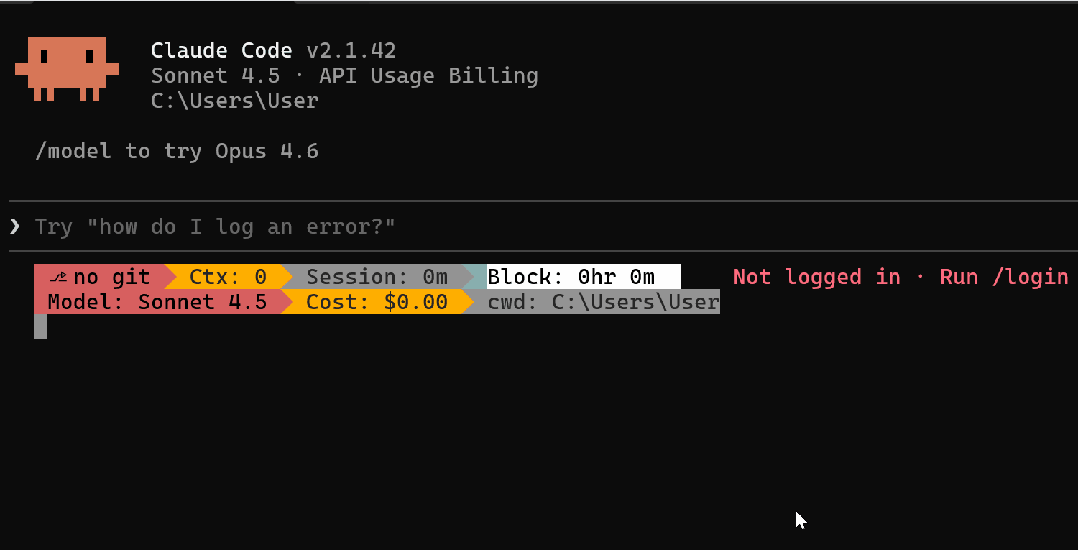The width and height of the screenshot is (1078, 550).
Task: Click the "API Usage Billing" label
Action: tap(454, 76)
